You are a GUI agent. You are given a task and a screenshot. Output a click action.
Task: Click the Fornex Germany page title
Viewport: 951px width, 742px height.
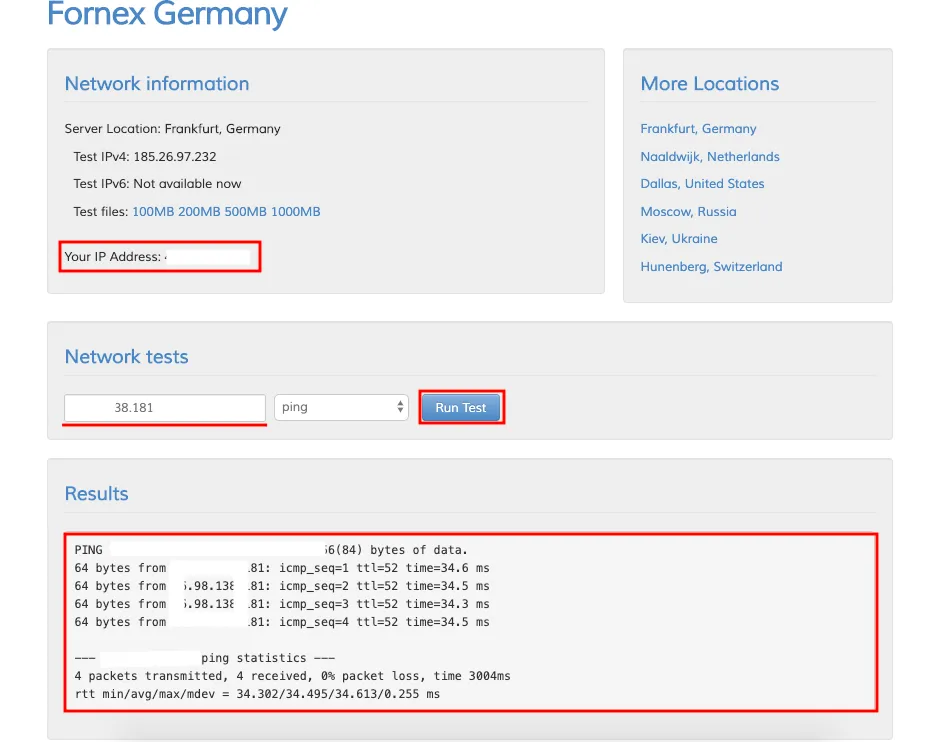(167, 13)
